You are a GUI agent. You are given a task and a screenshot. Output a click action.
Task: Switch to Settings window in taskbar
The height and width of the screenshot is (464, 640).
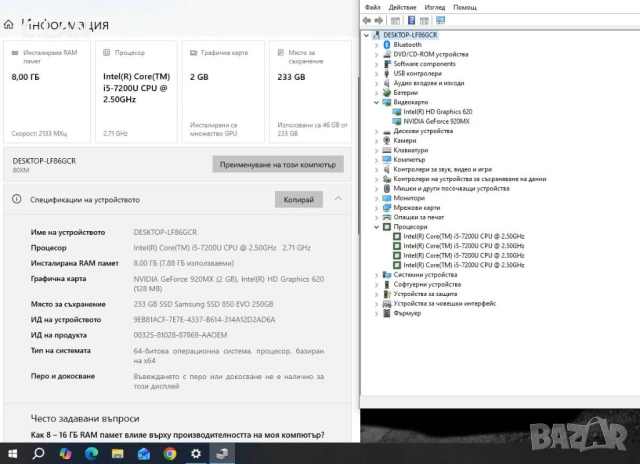coord(196,453)
